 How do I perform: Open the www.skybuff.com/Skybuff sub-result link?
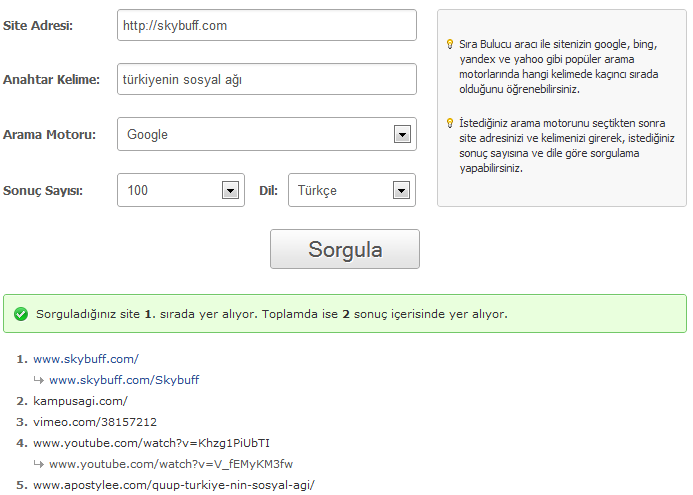[124, 380]
